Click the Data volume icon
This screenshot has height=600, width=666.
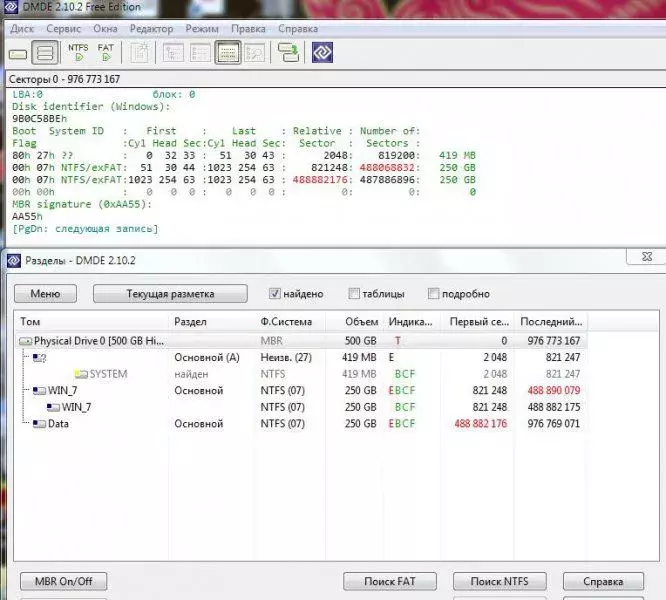pyautogui.click(x=39, y=424)
